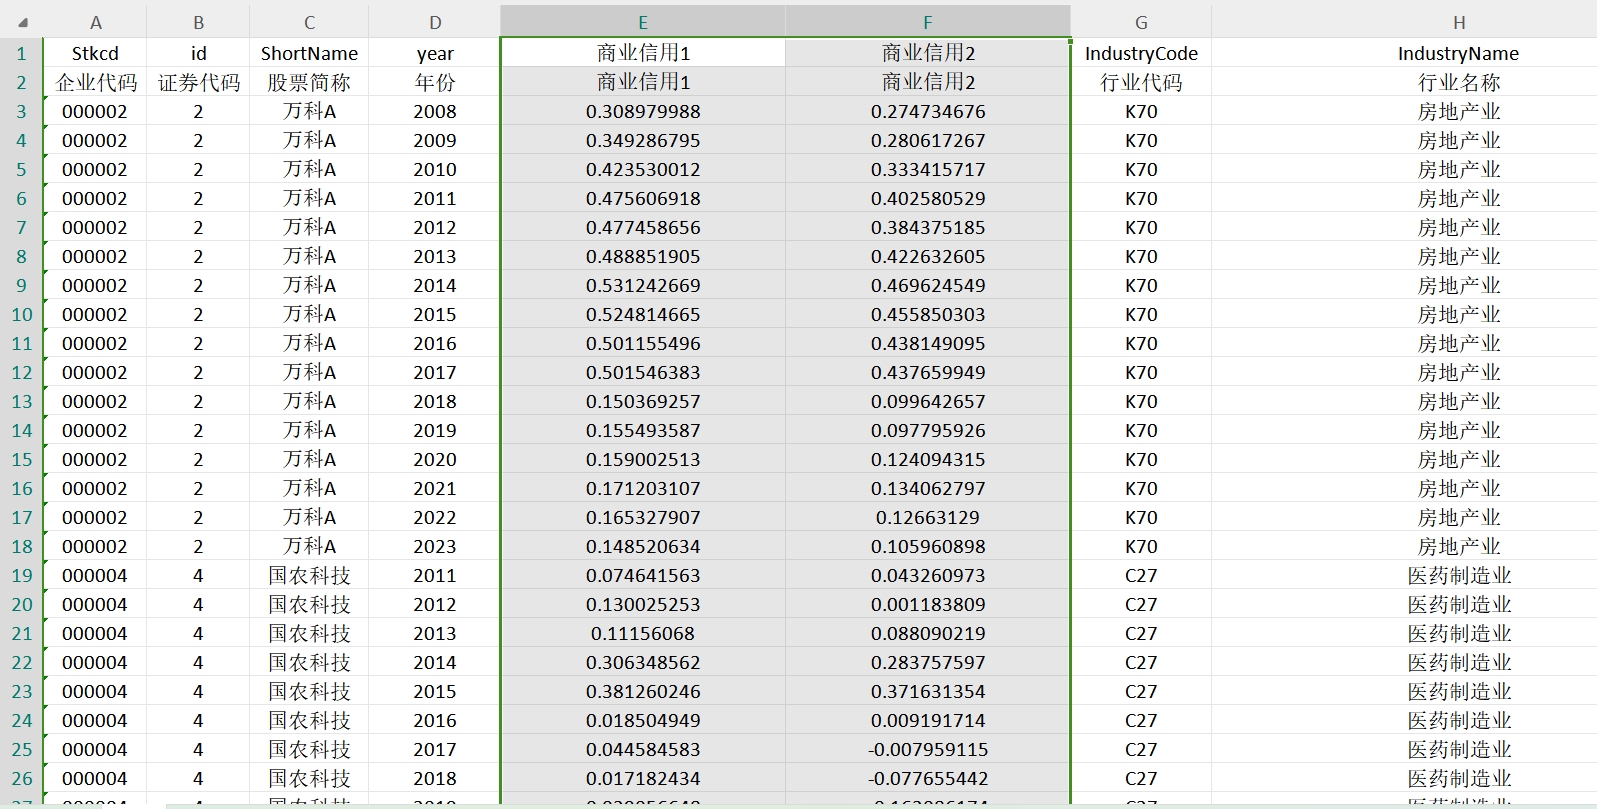
Task: Click year 2008 cell
Action: (435, 111)
